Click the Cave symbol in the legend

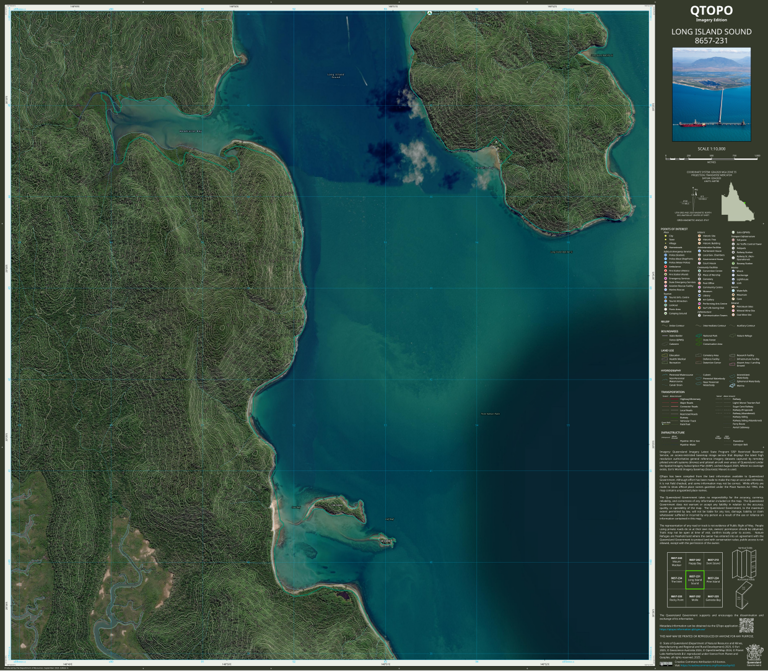point(733,299)
